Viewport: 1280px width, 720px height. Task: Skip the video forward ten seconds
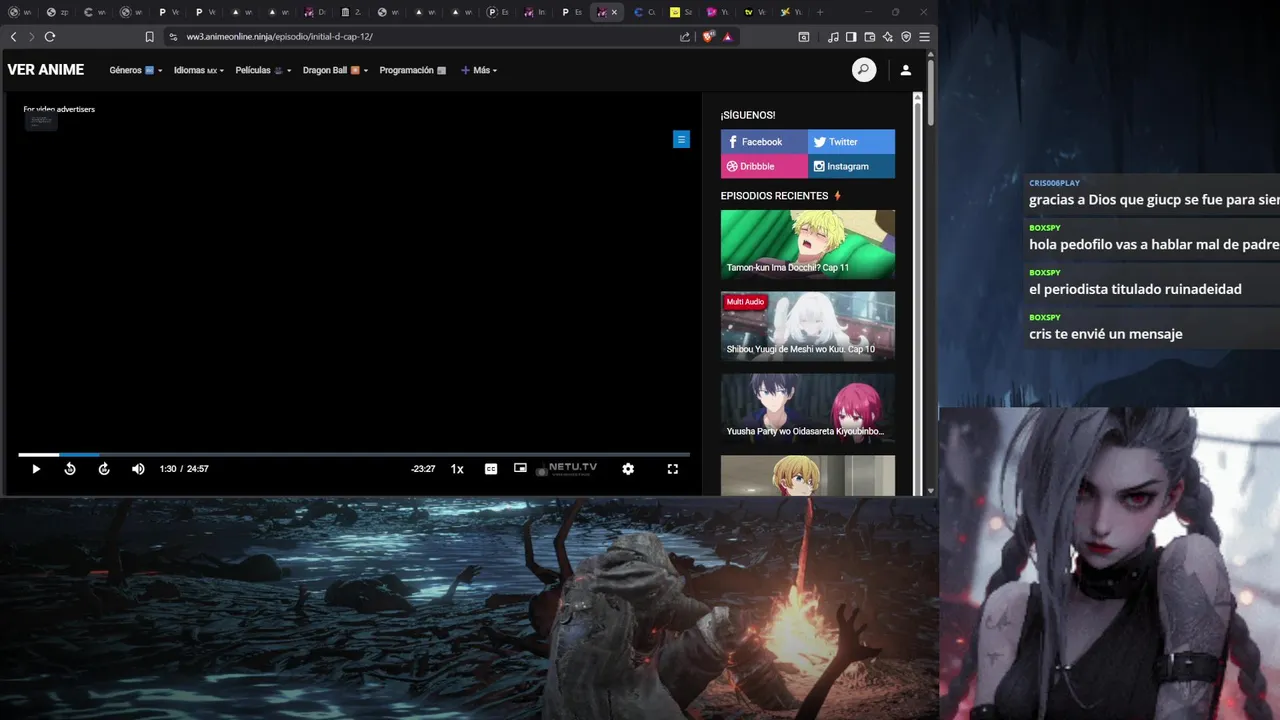104,469
